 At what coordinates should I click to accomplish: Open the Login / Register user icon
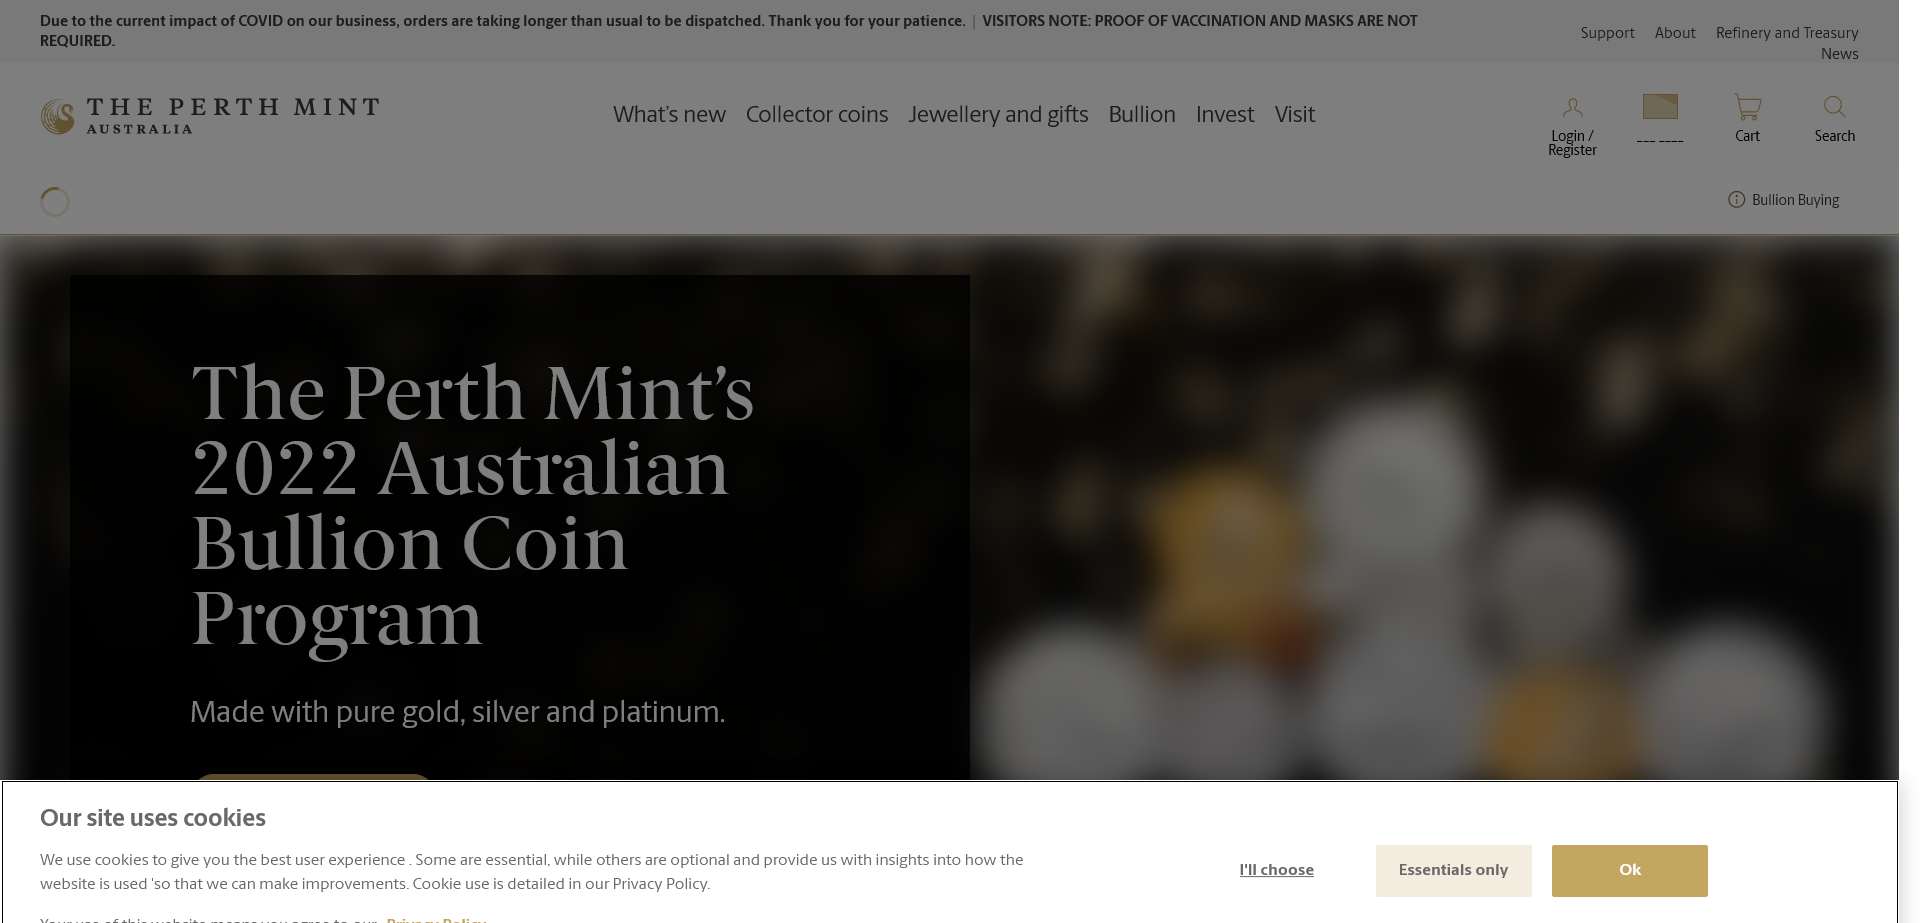(1572, 107)
